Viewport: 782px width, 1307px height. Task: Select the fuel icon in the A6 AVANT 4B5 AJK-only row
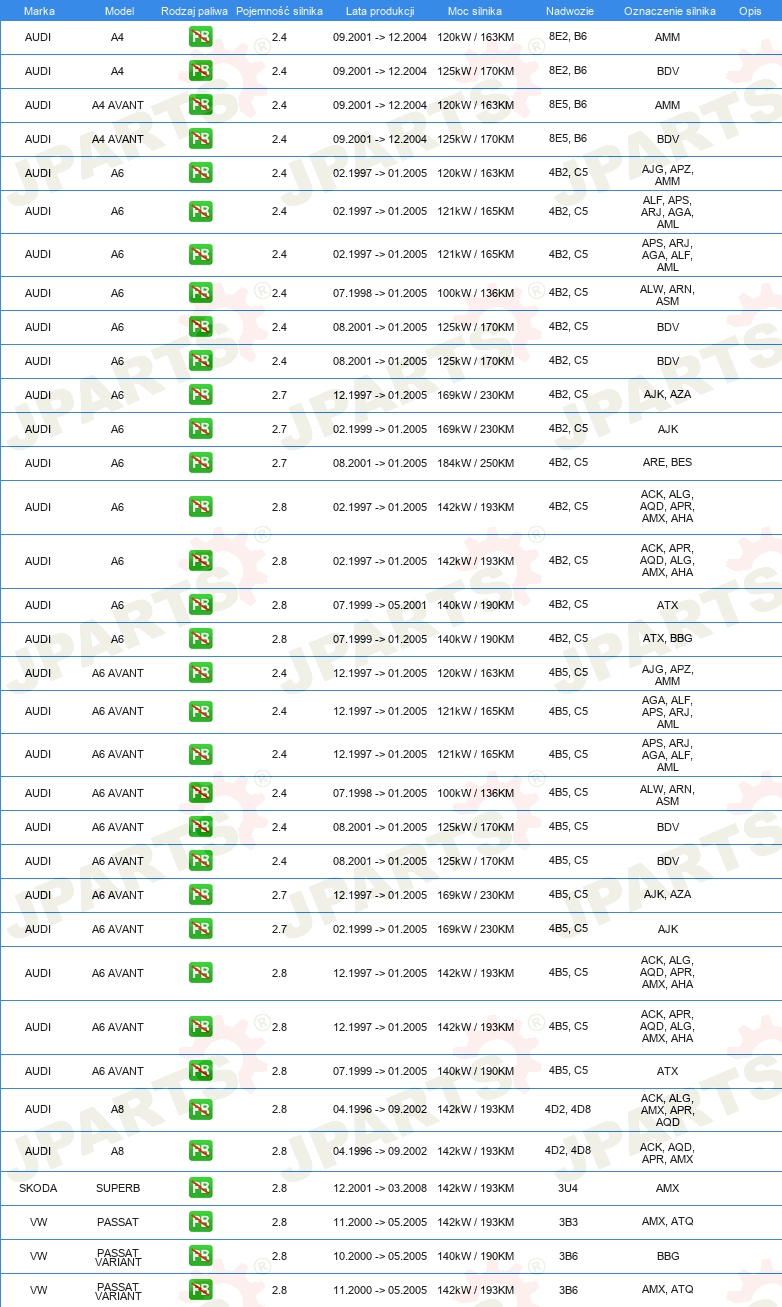coord(200,929)
